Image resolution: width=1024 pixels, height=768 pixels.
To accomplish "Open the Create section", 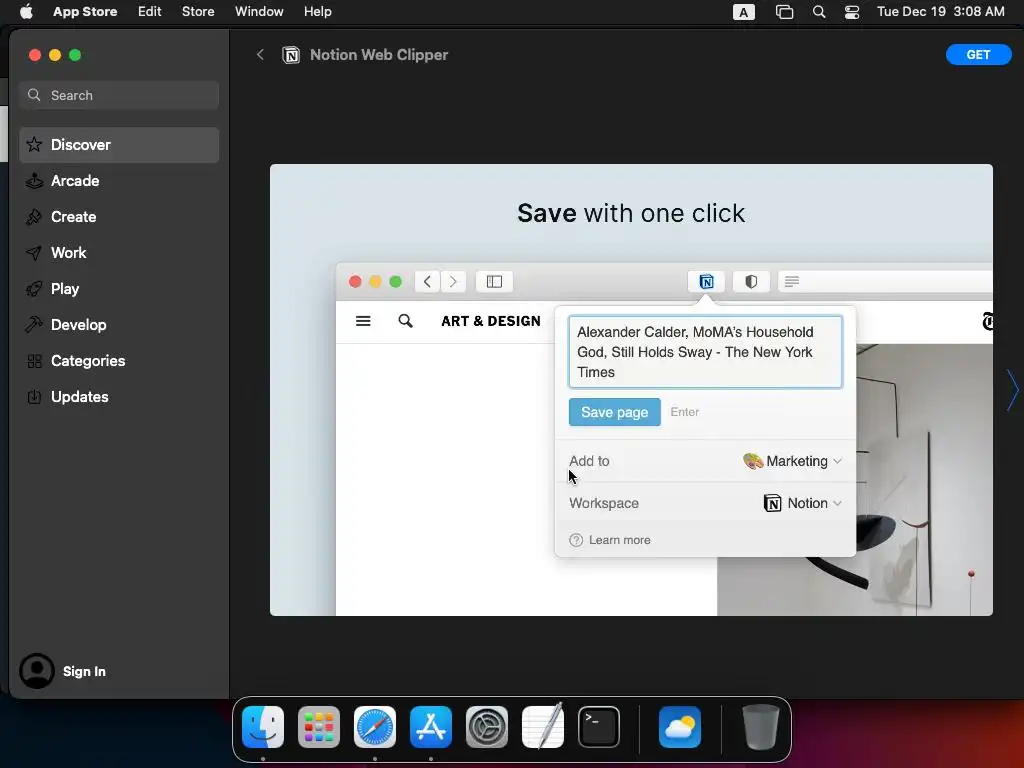I will click(x=119, y=217).
